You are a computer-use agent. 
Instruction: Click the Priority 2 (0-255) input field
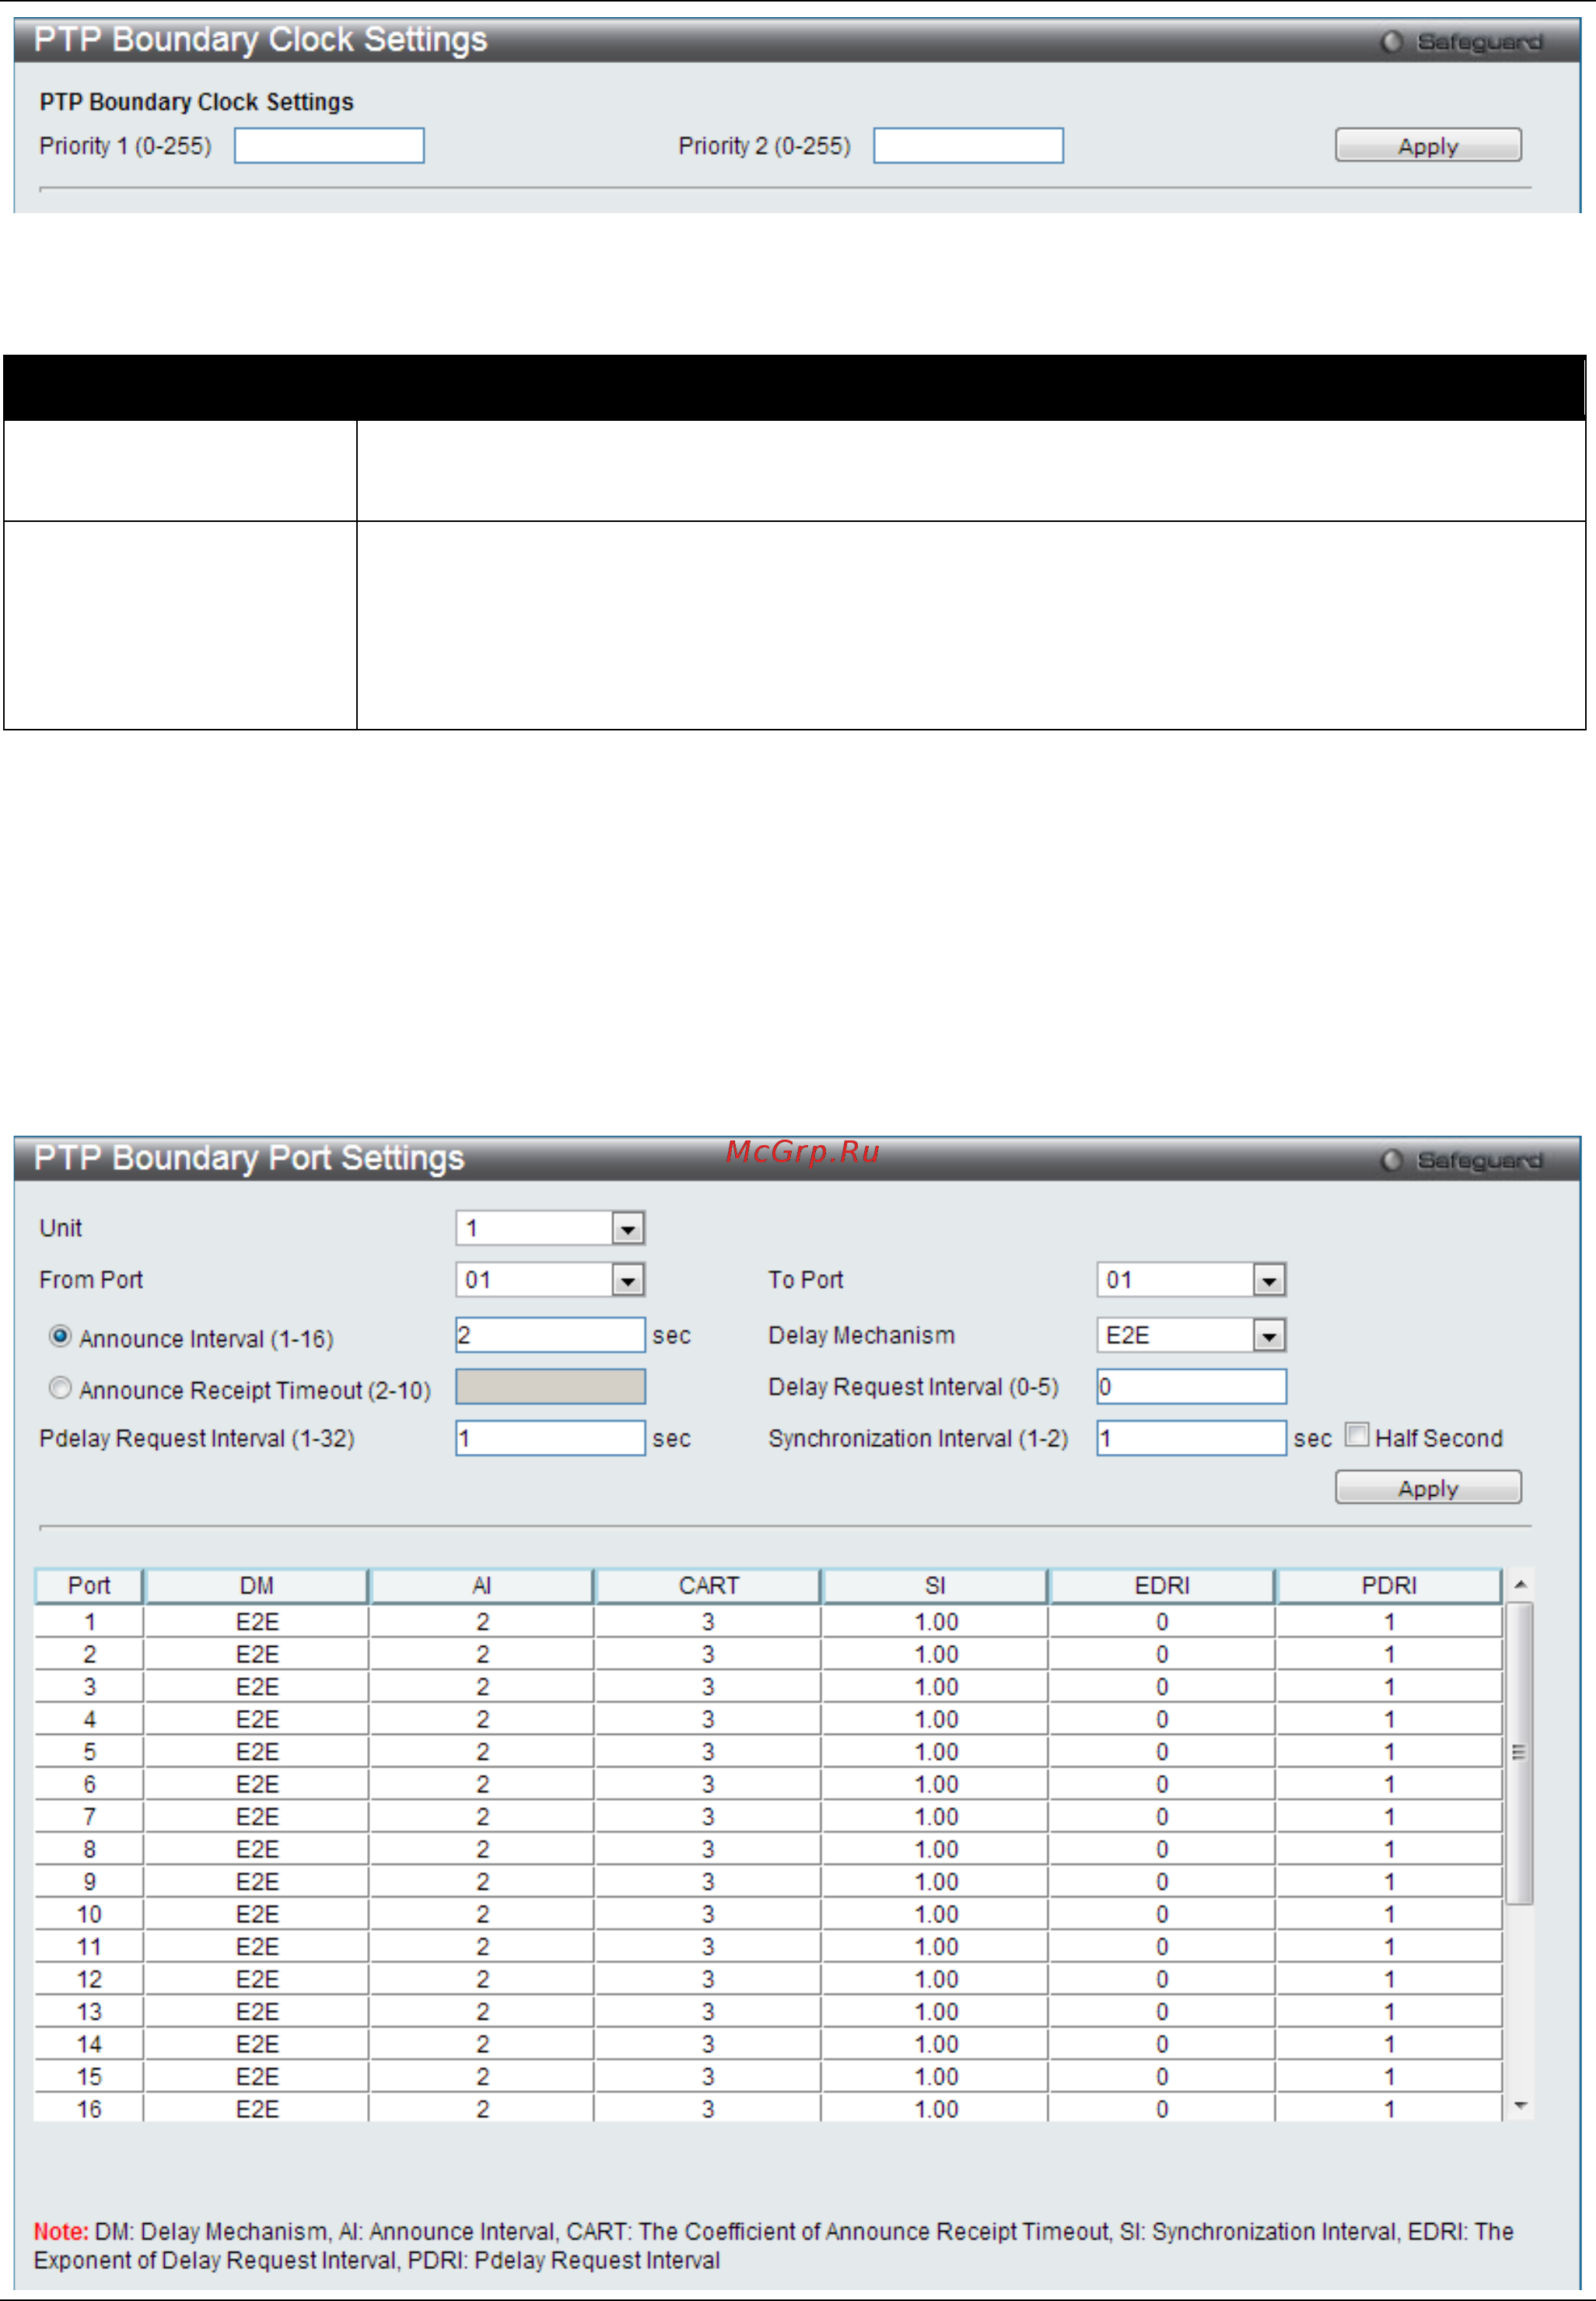tap(968, 146)
